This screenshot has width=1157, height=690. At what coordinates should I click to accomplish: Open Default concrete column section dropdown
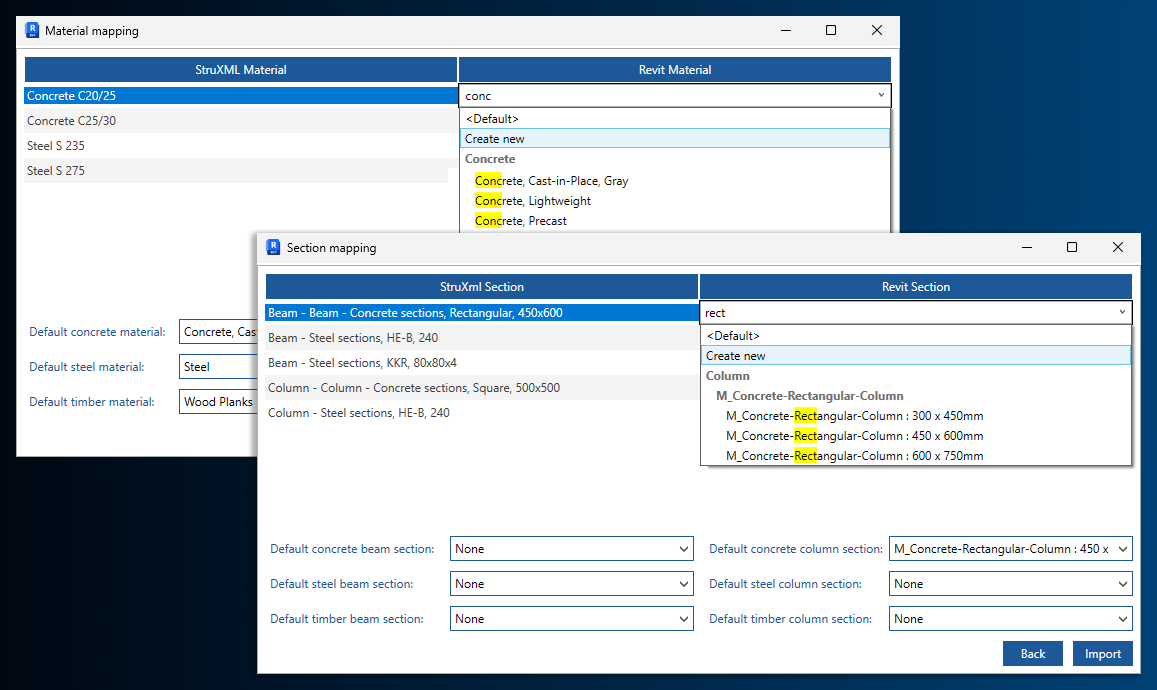(x=1011, y=549)
